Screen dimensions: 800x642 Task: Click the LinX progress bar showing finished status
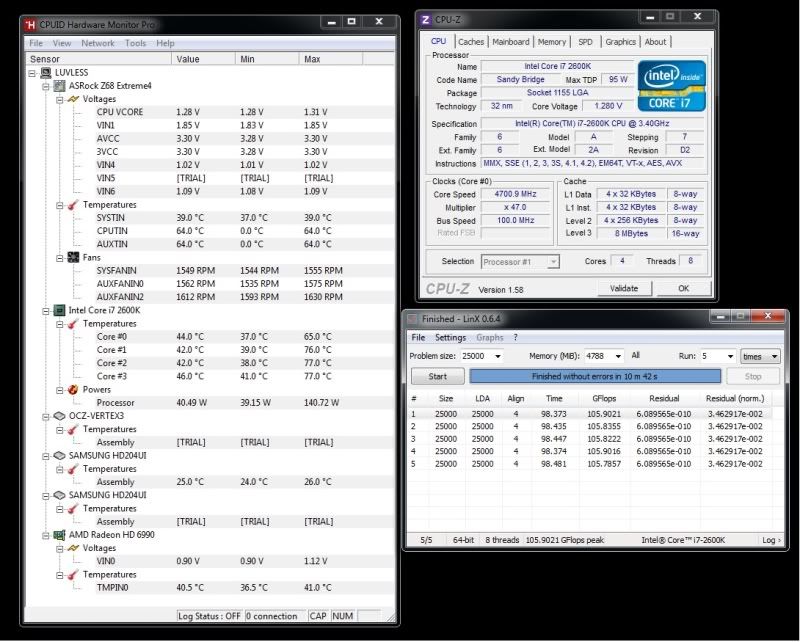[x=595, y=376]
